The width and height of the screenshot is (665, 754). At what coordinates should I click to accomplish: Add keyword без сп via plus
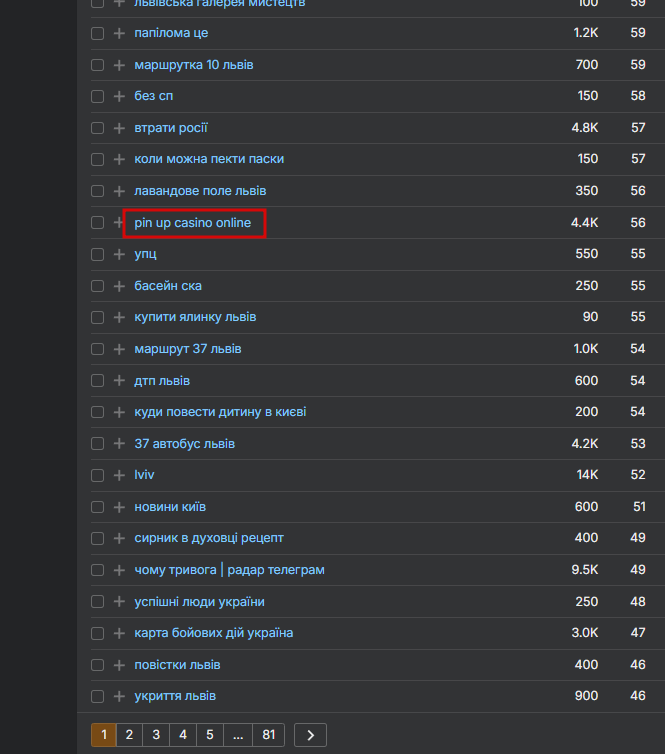[119, 96]
